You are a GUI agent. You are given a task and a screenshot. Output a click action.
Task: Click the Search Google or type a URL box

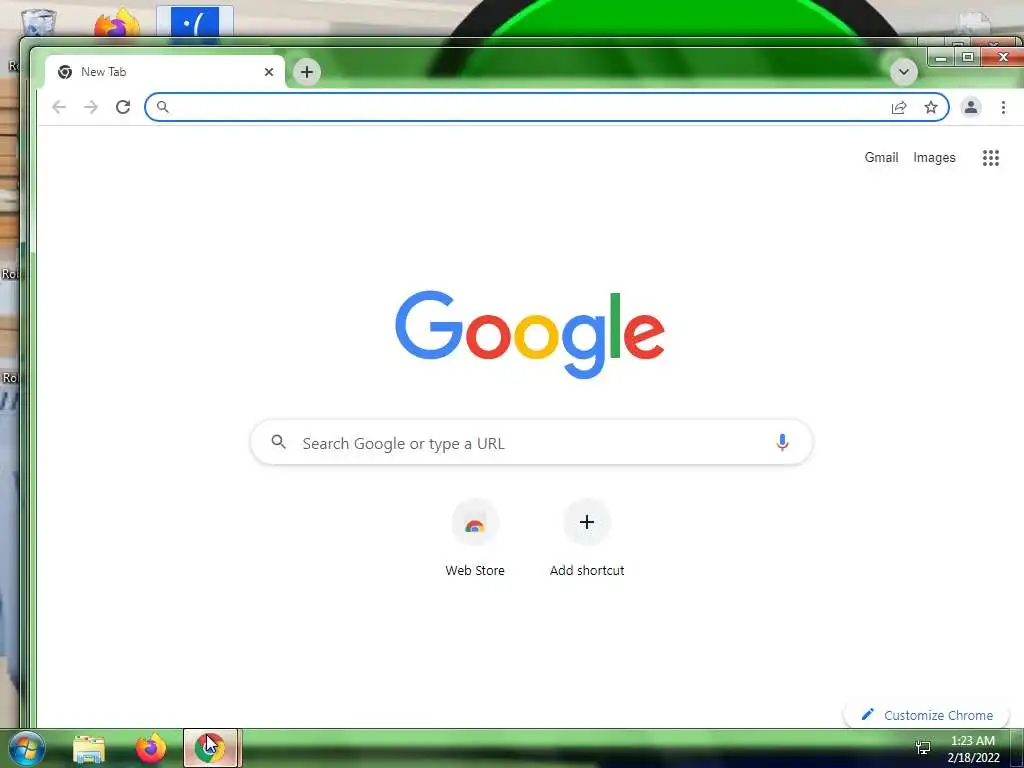531,443
